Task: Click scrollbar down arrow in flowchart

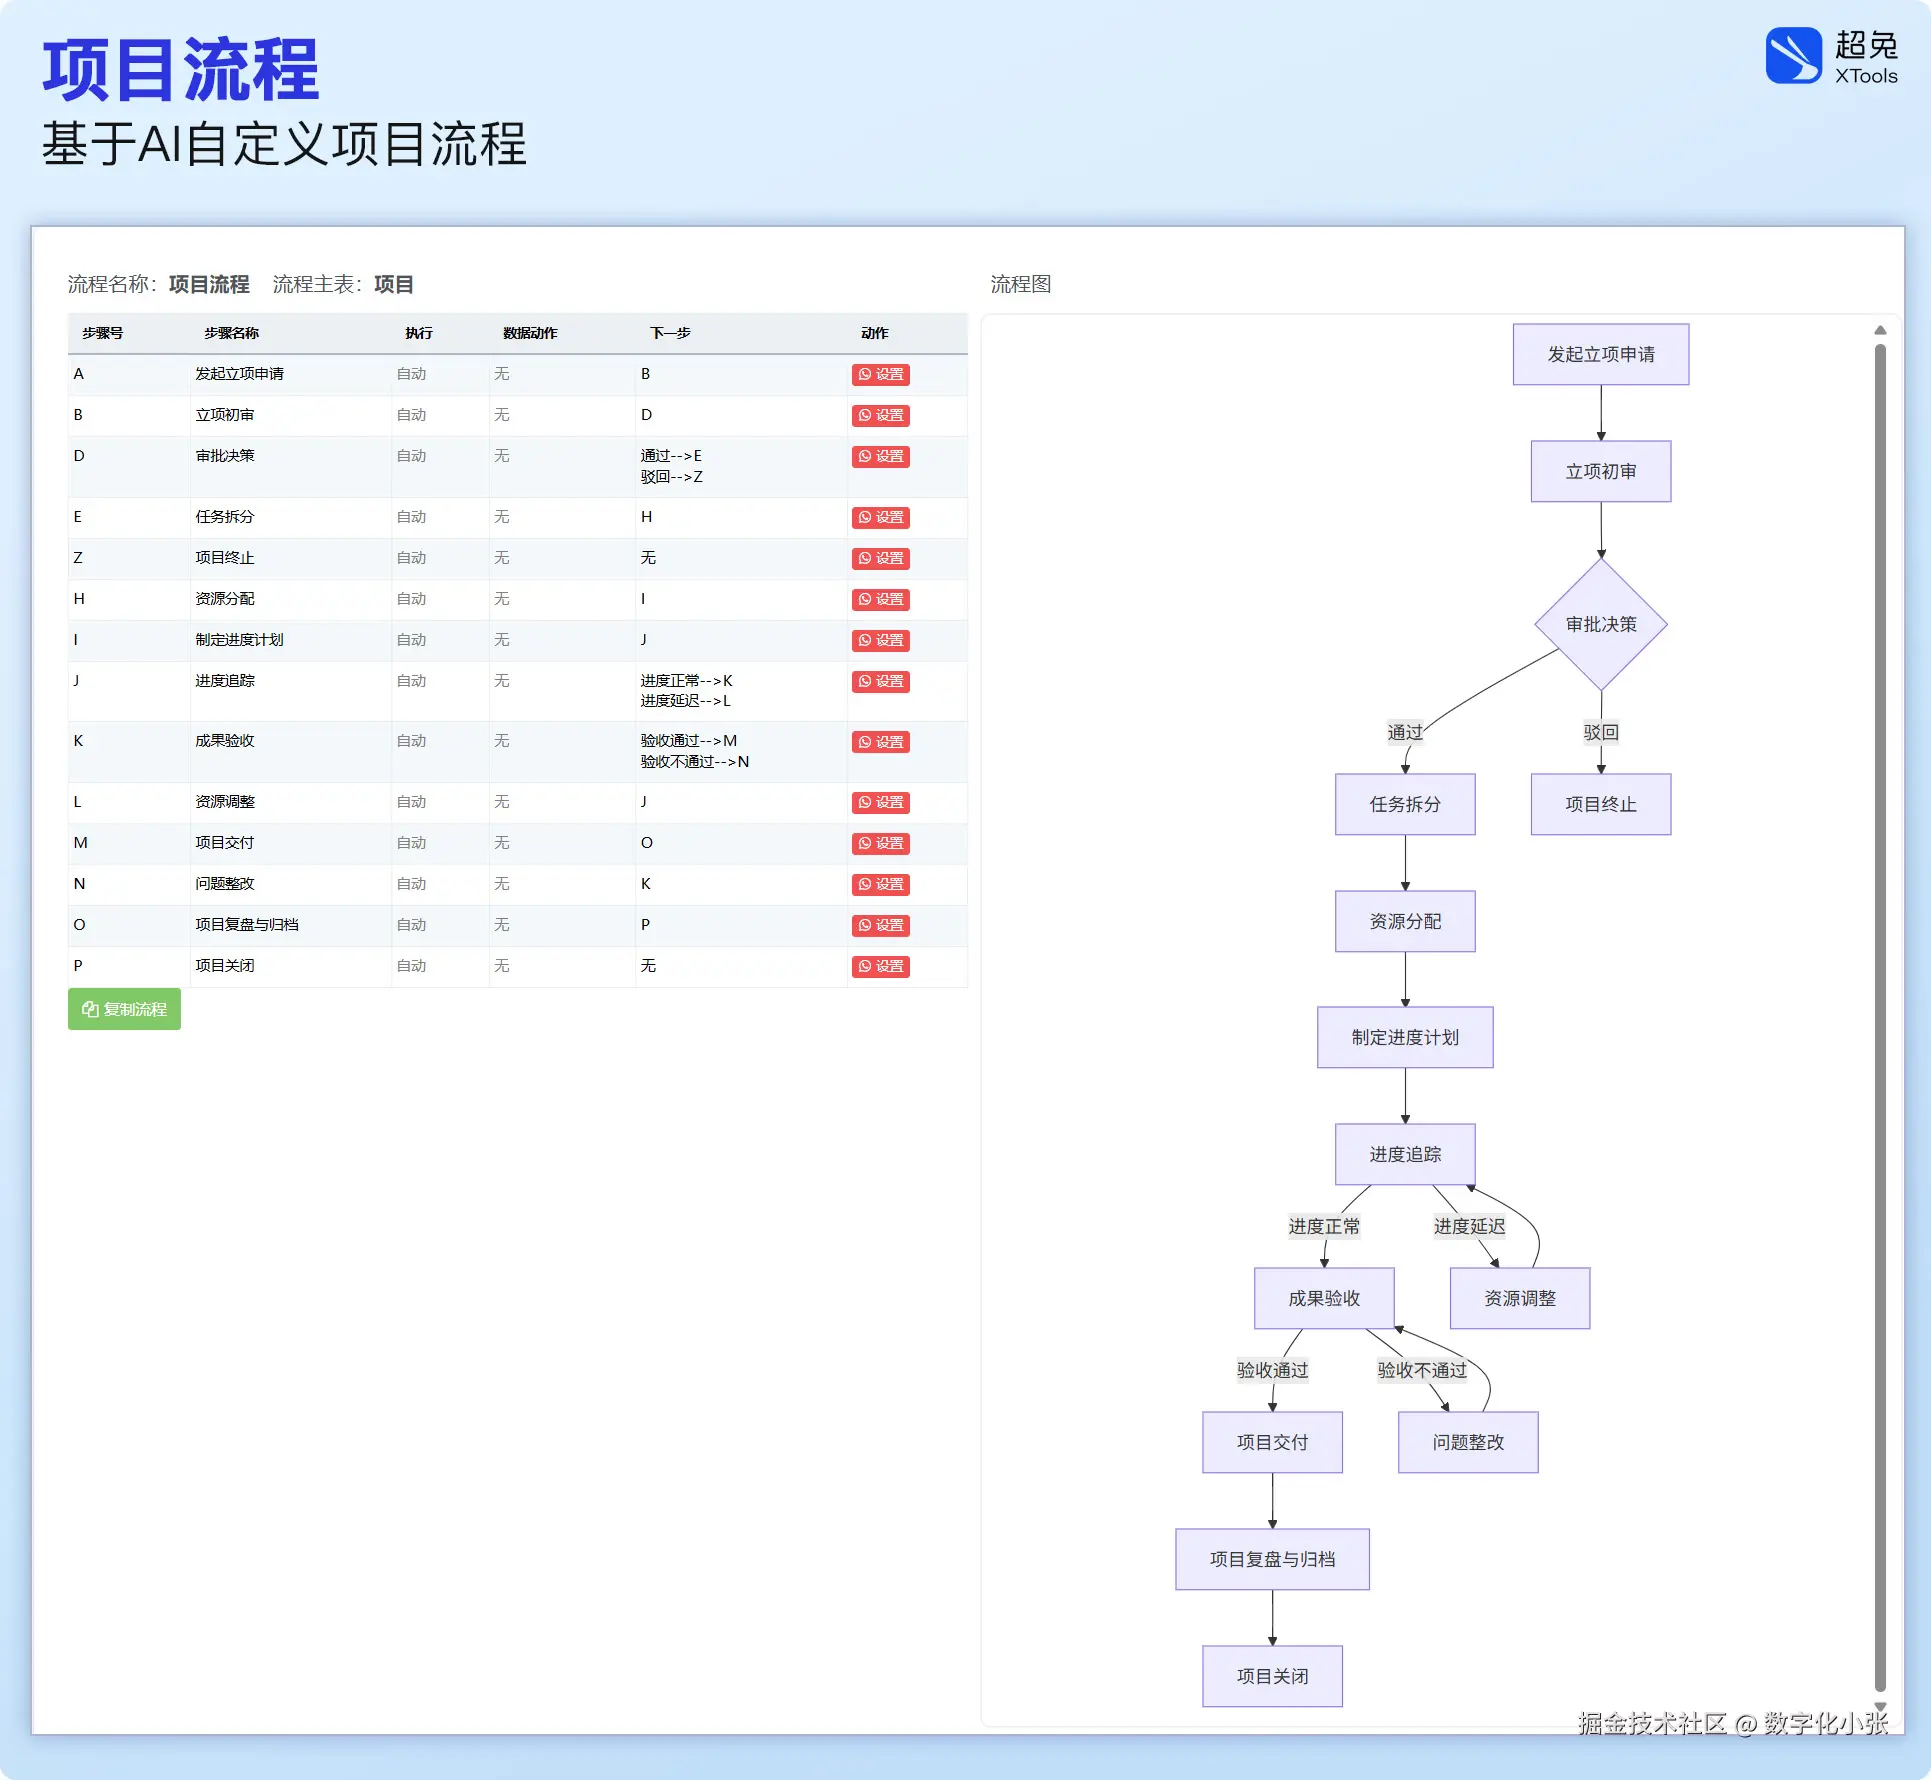Action: coord(1880,1707)
